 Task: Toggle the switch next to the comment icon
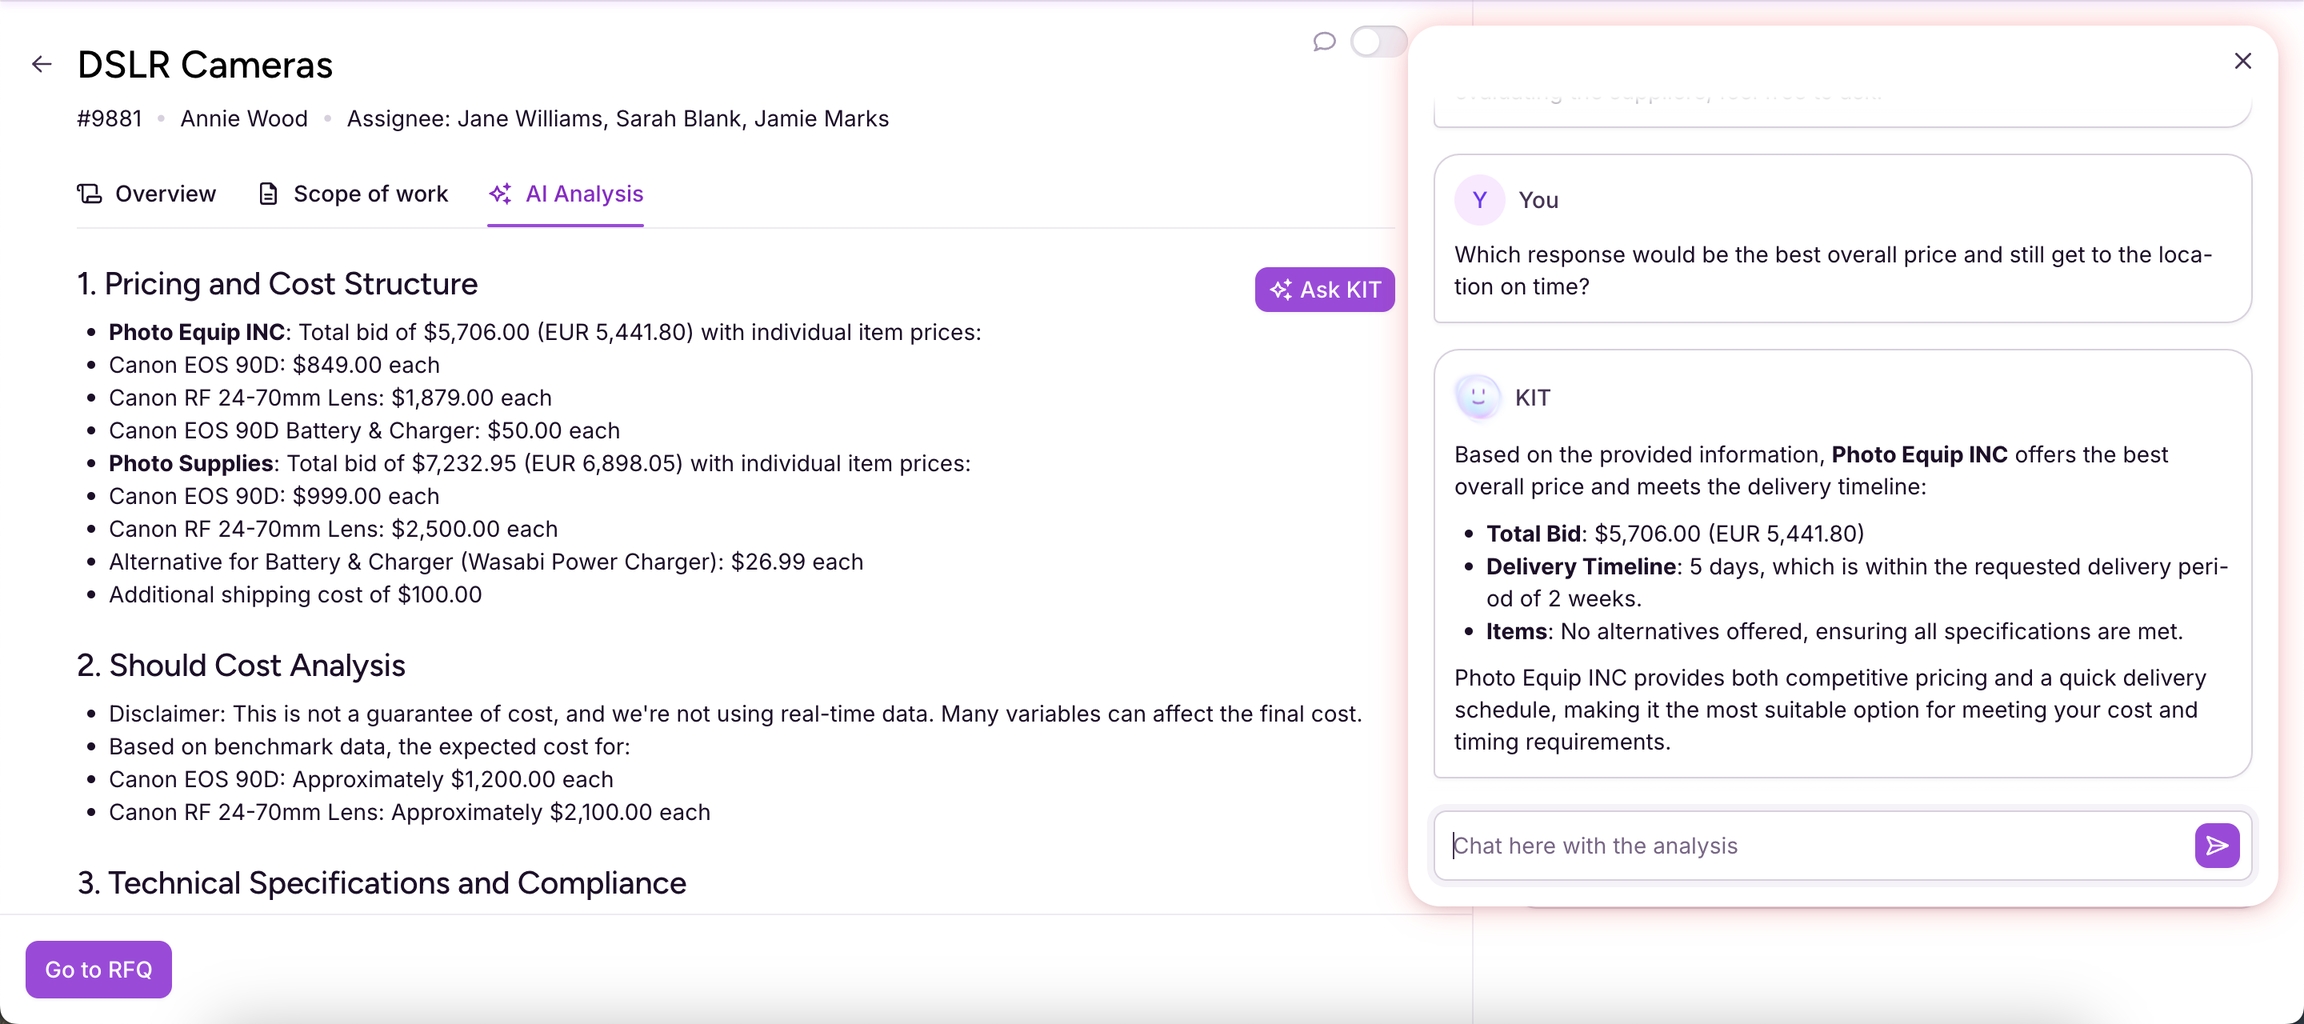pos(1378,41)
